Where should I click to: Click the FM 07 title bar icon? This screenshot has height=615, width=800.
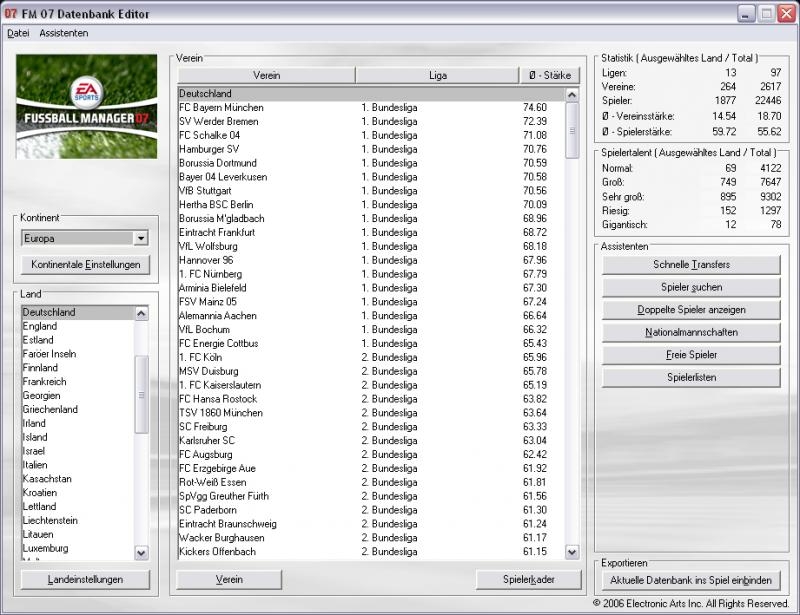tap(11, 13)
